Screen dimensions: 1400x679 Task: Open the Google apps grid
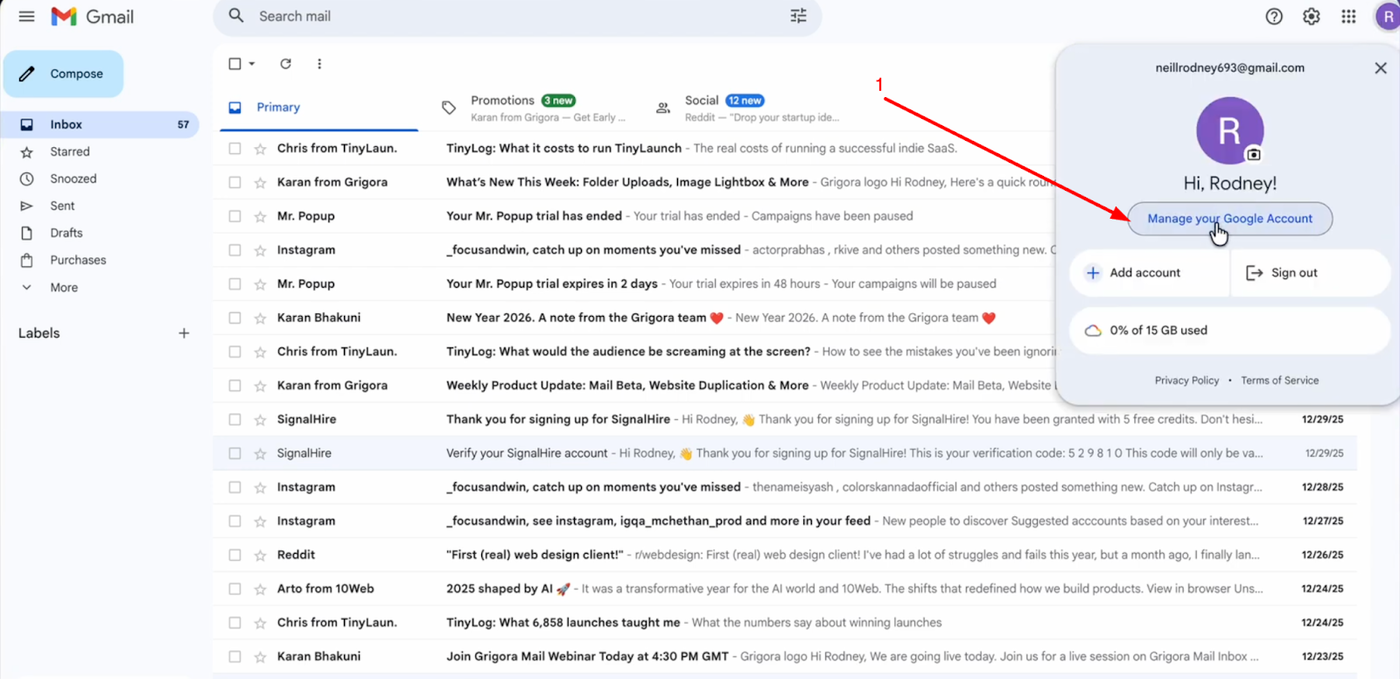(1348, 17)
